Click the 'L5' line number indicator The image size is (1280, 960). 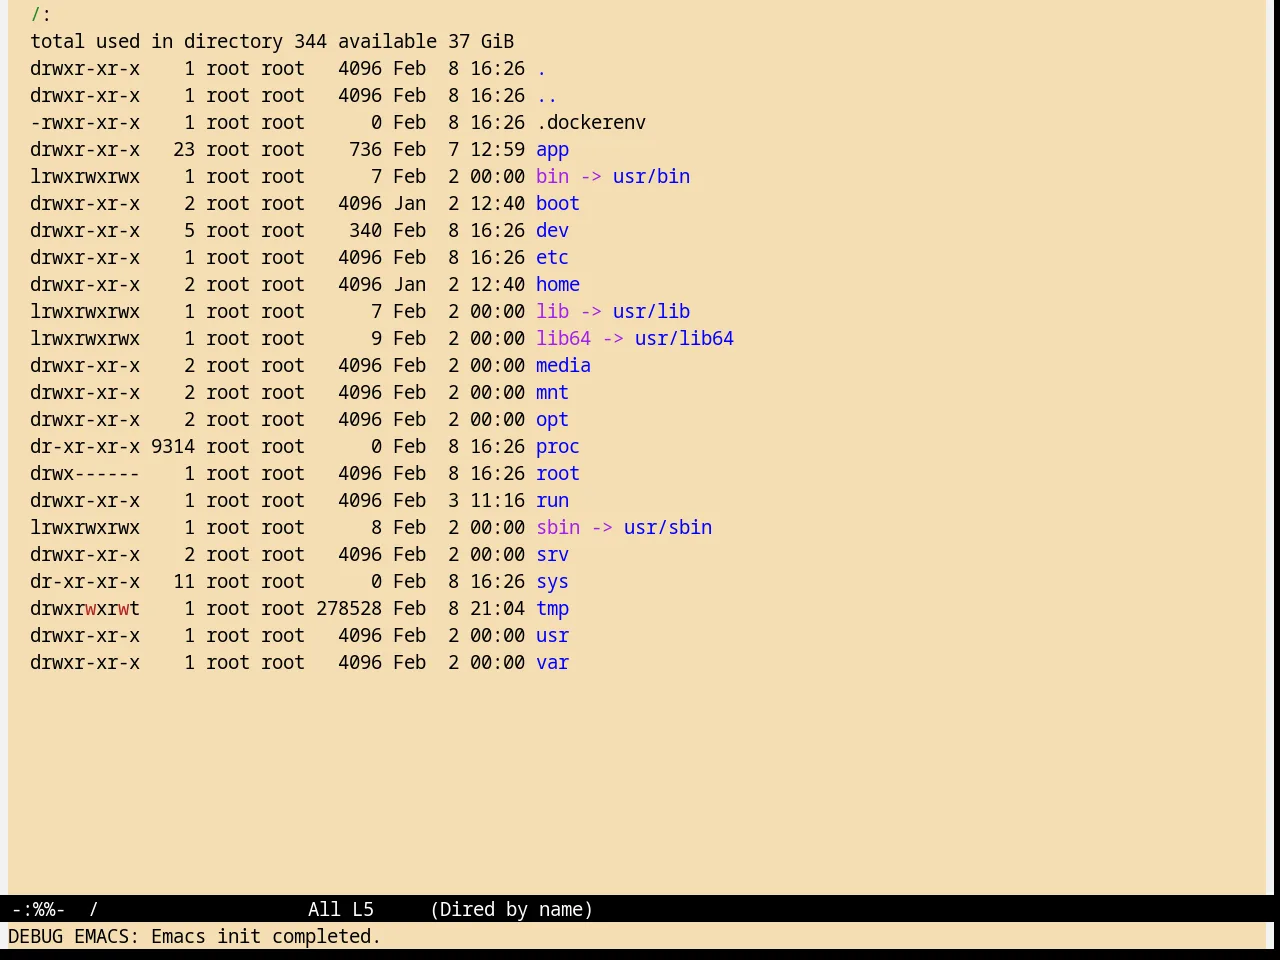[x=363, y=910]
